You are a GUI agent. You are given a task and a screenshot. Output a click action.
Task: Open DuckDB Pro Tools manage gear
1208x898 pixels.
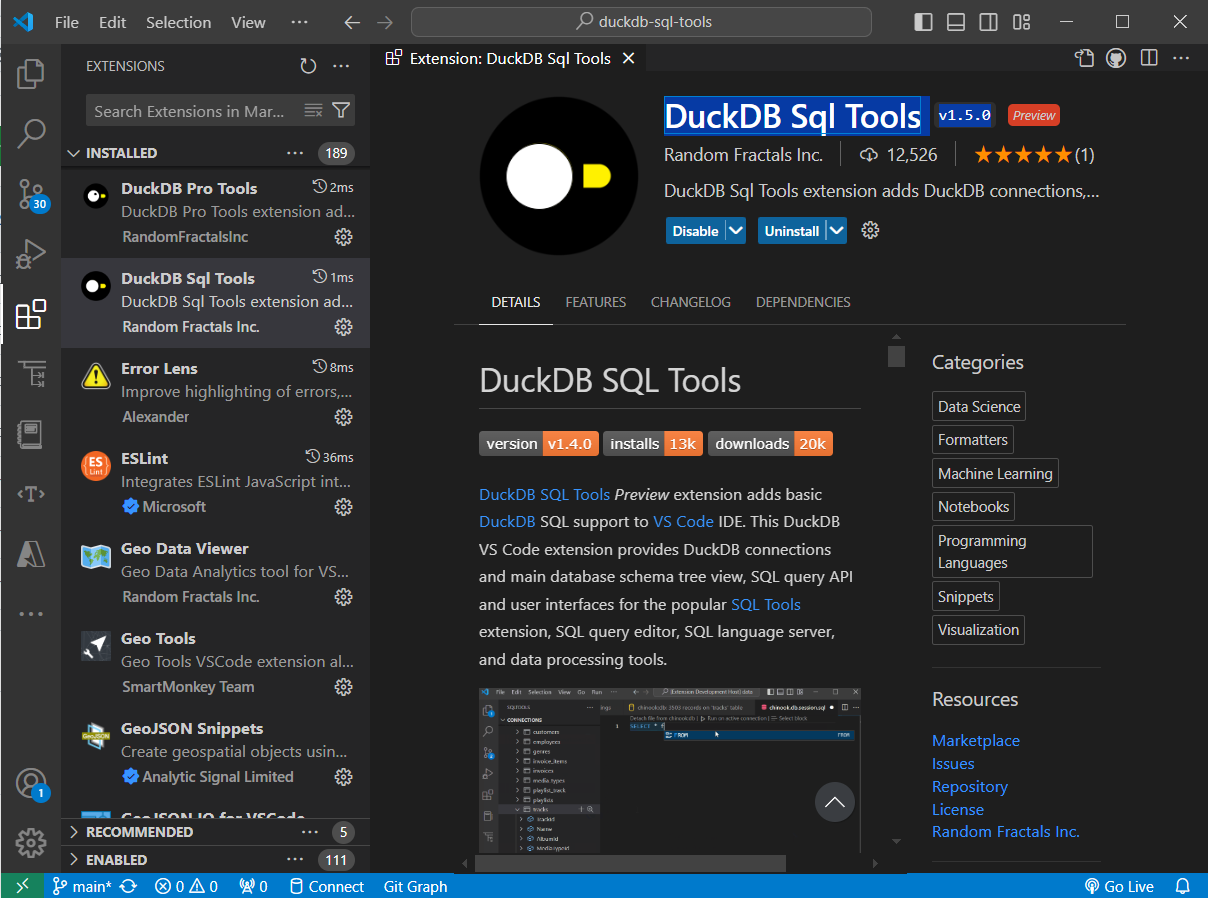pos(343,237)
